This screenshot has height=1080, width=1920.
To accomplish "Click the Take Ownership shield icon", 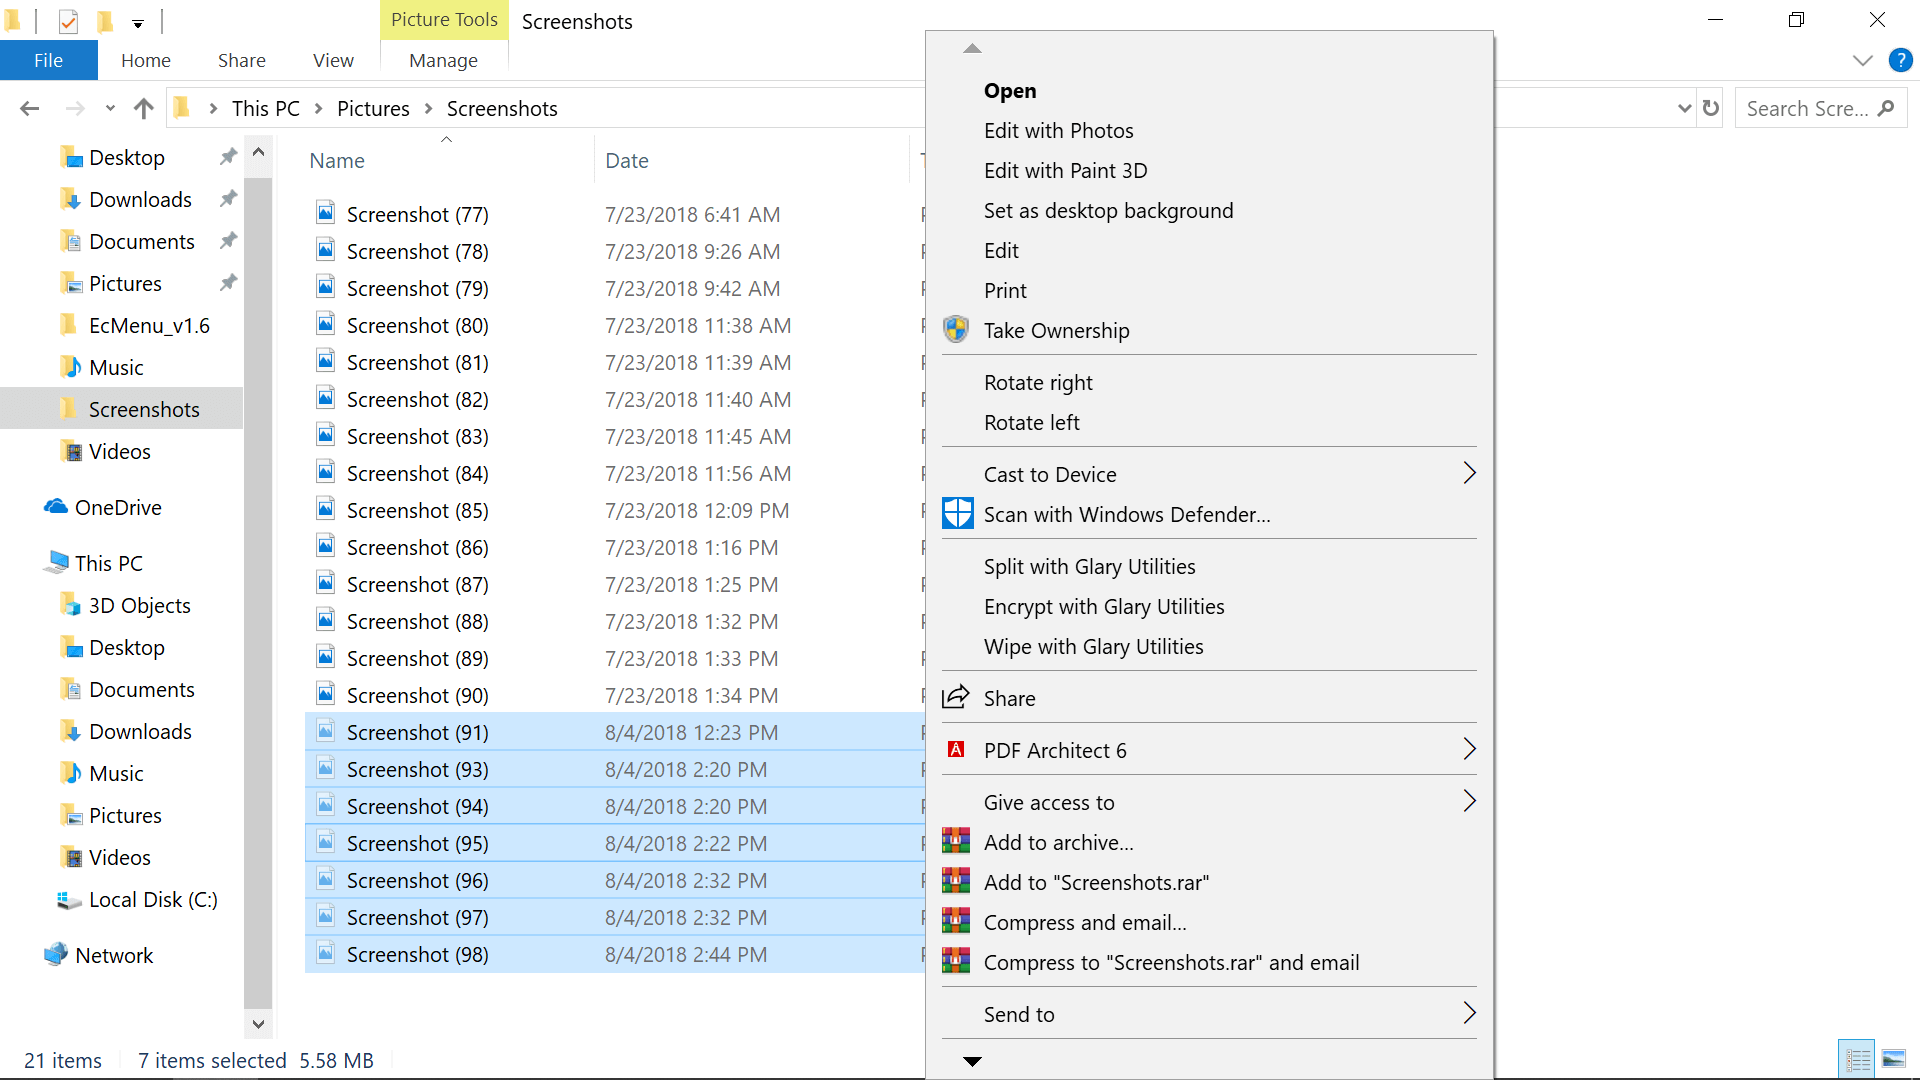I will (956, 330).
